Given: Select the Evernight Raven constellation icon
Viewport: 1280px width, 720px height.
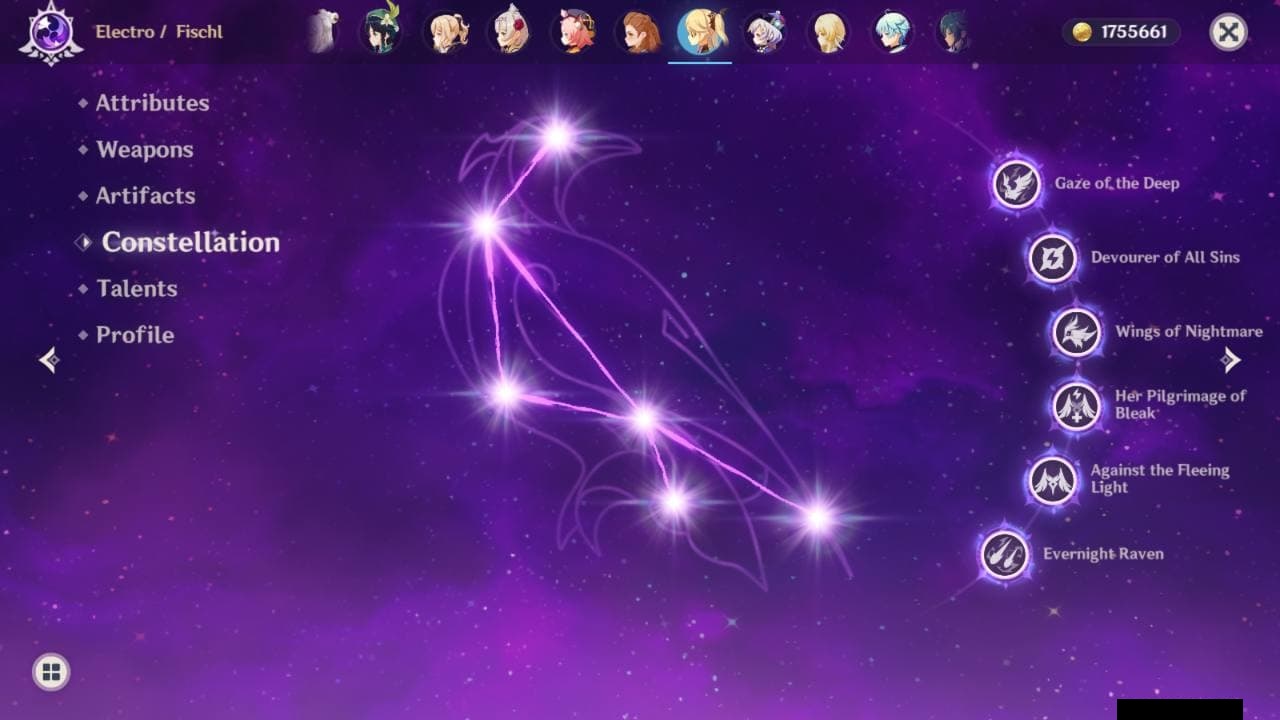Looking at the screenshot, I should [x=1005, y=554].
